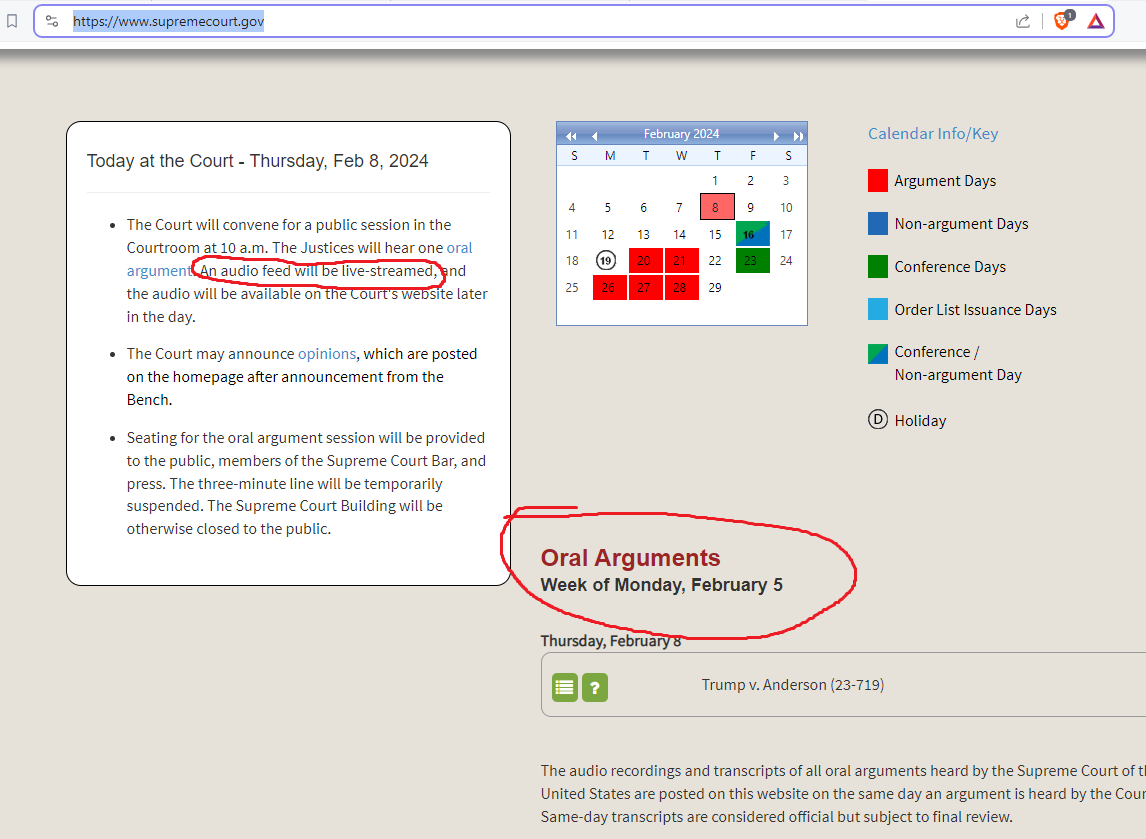Click 'Order List Issuance Days' legend label

pos(976,310)
